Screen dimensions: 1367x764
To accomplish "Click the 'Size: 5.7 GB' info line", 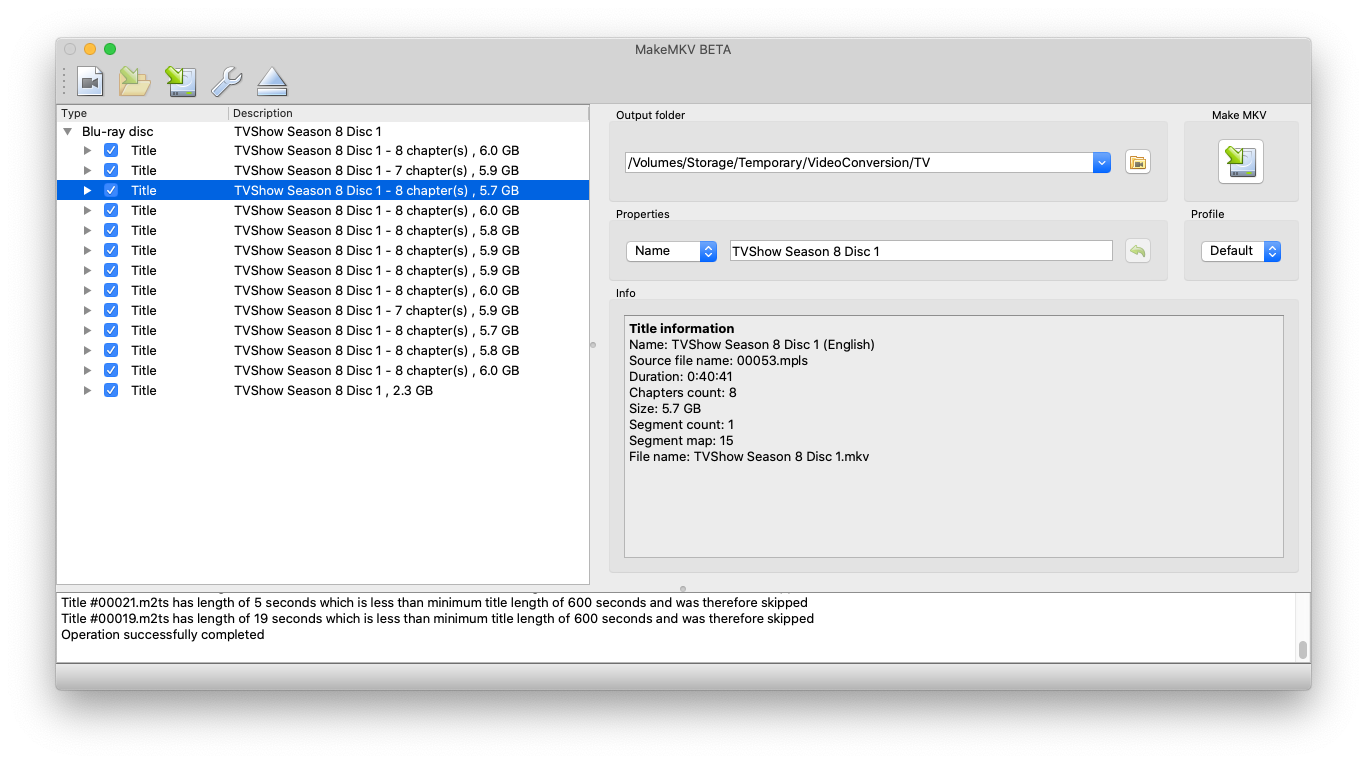I will [665, 408].
